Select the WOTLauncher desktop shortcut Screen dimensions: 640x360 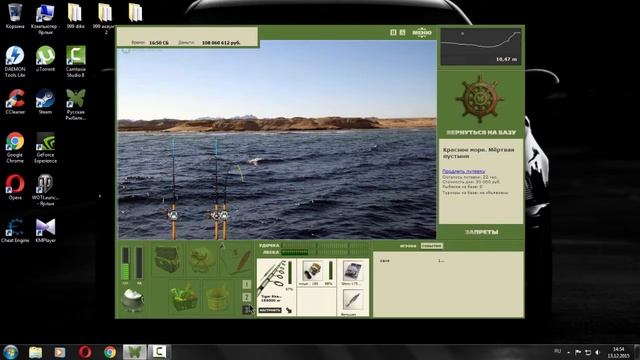(45, 190)
